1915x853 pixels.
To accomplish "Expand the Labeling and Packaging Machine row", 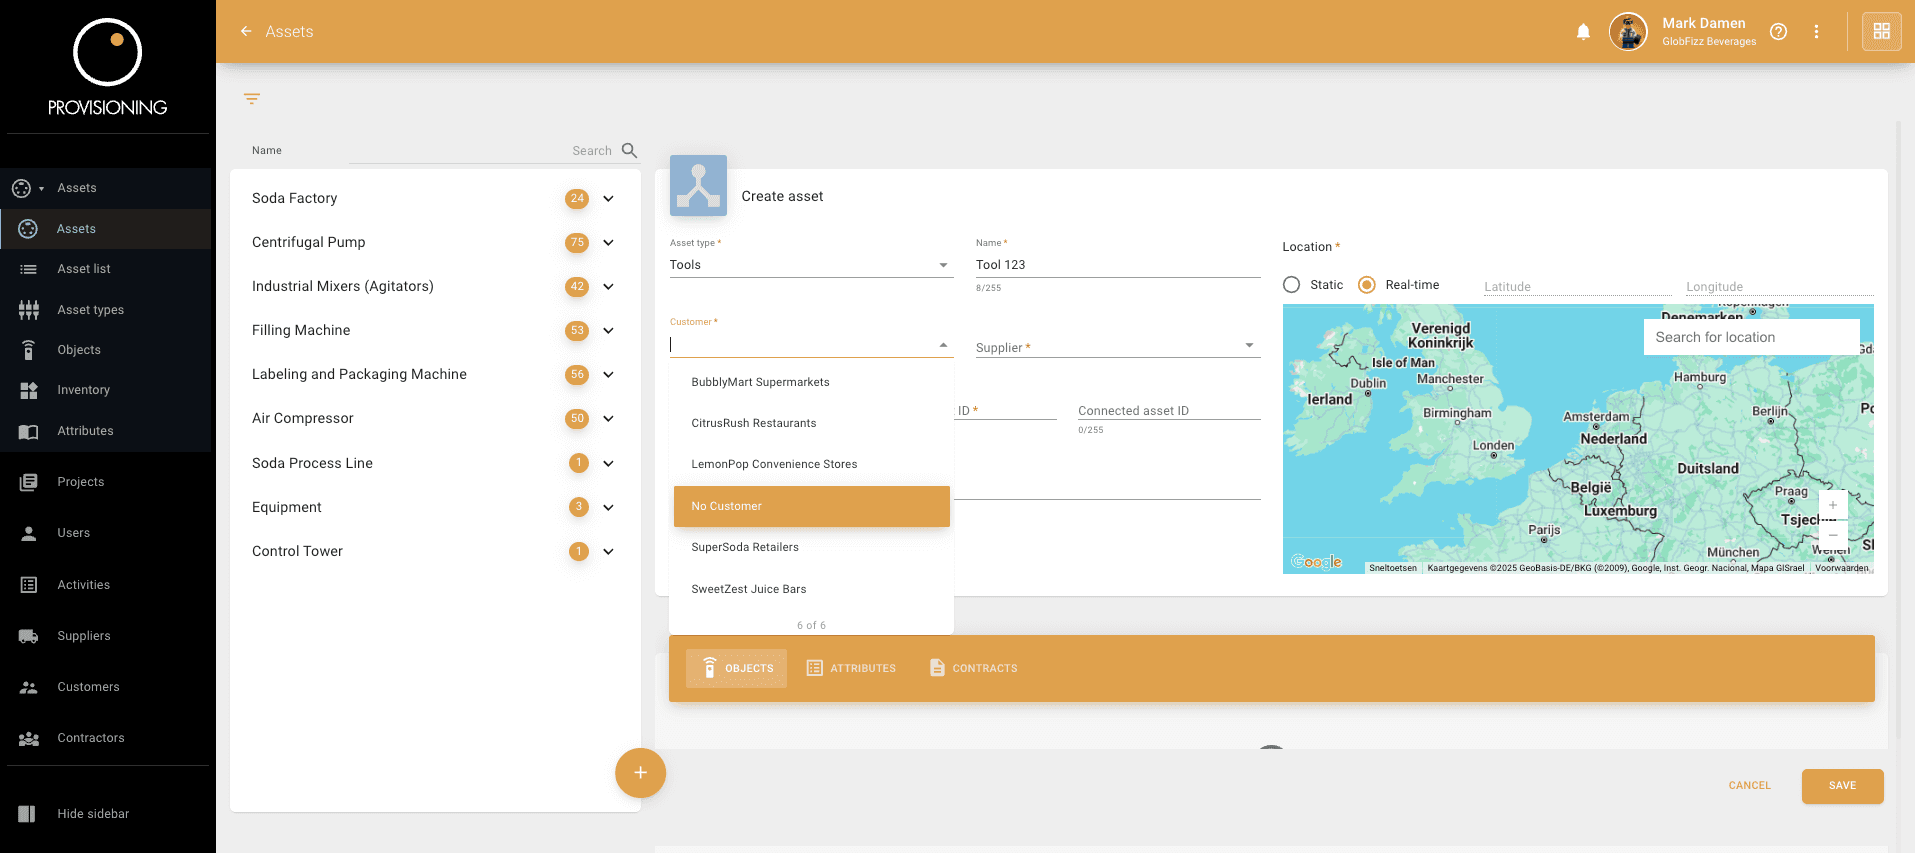I will click(x=608, y=375).
